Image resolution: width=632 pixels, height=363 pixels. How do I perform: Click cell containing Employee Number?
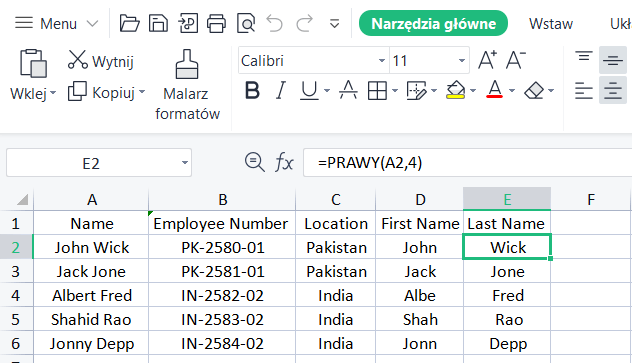click(222, 223)
